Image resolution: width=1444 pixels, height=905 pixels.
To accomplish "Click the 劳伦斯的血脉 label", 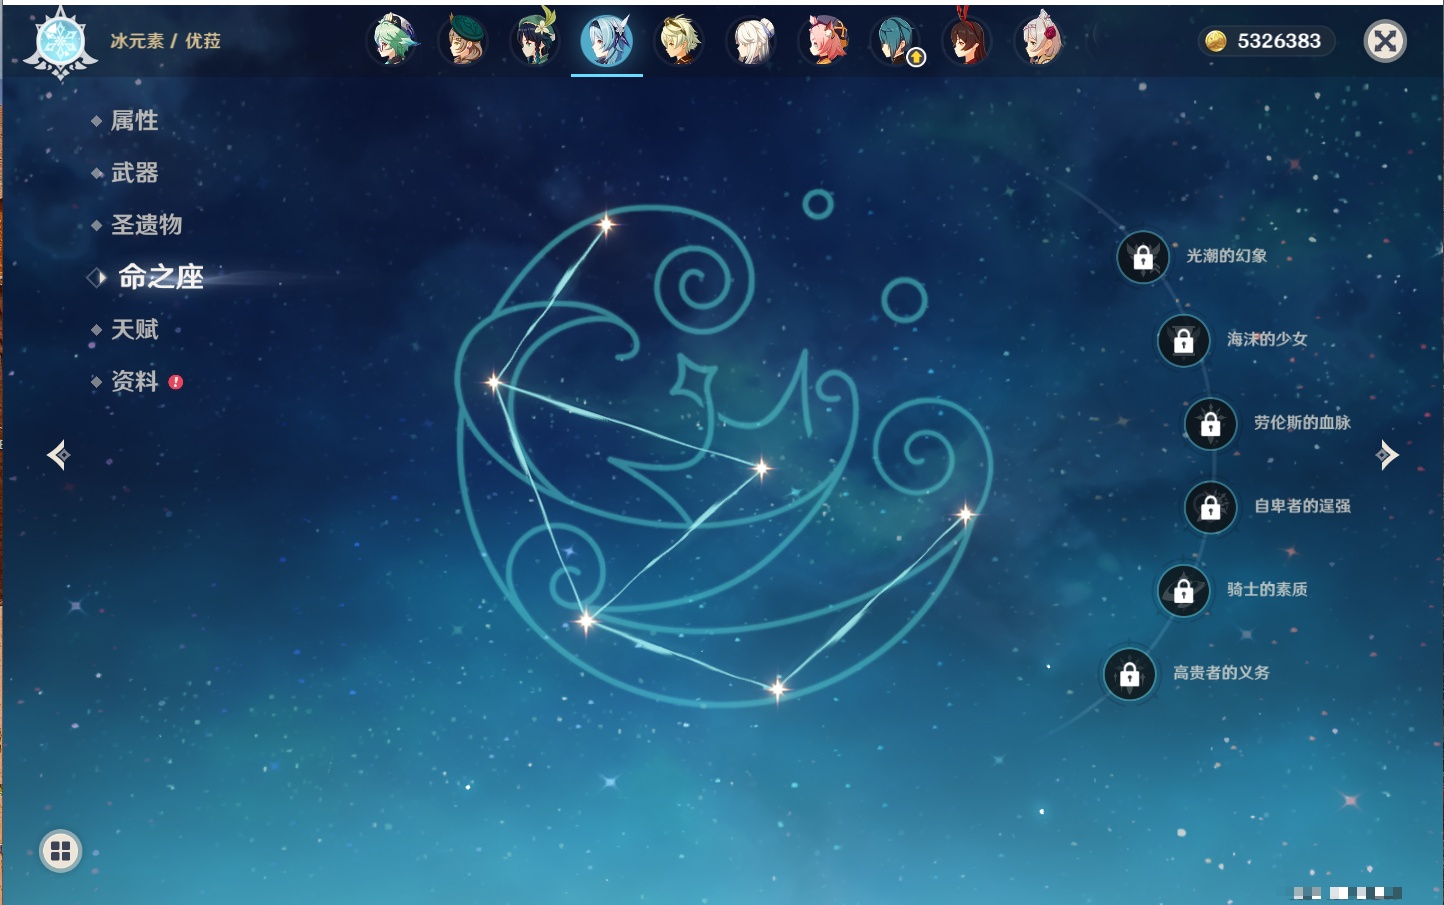I will coord(1302,422).
